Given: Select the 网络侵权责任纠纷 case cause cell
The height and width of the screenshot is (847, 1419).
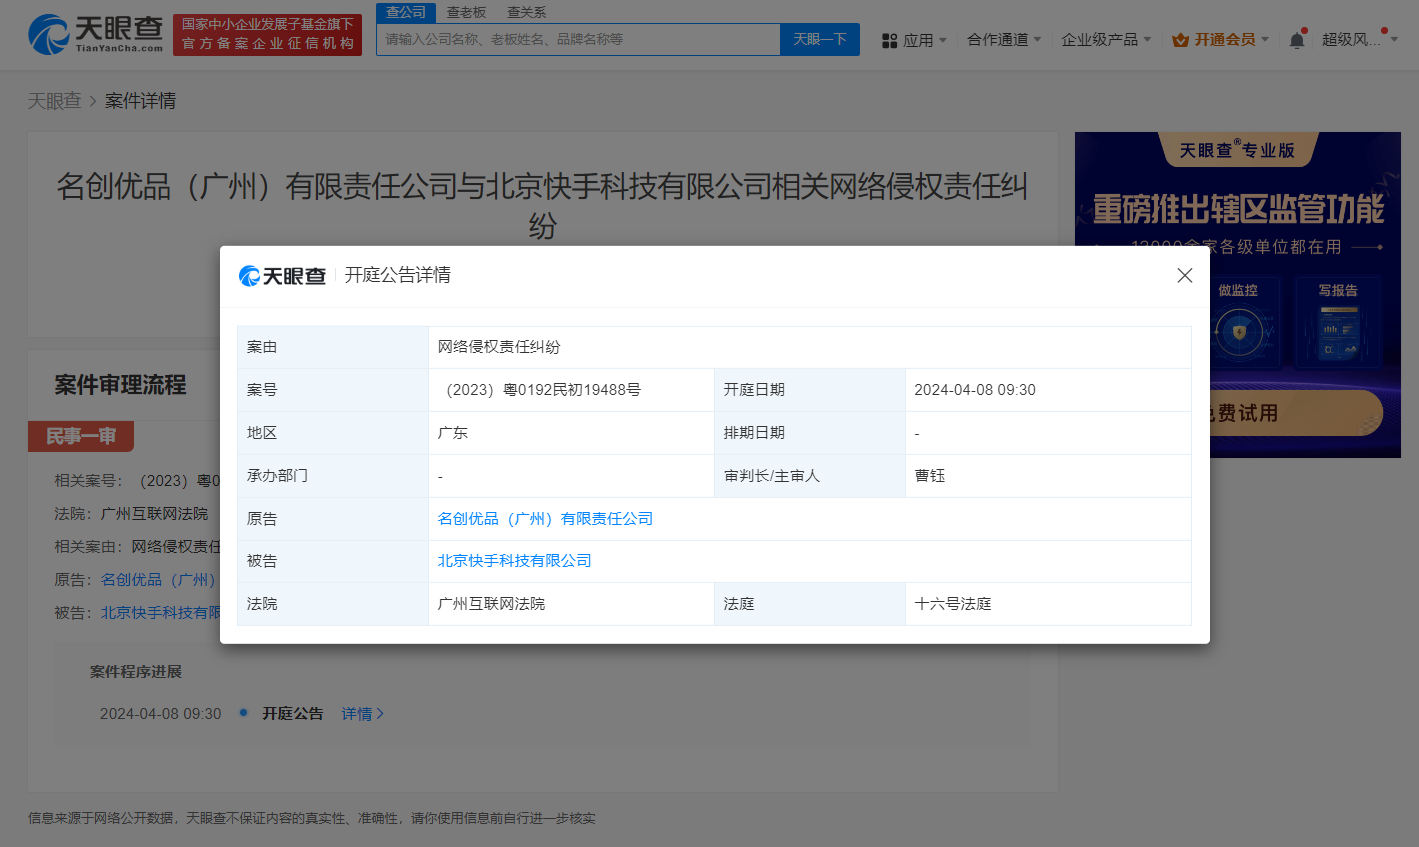Looking at the screenshot, I should (810, 347).
